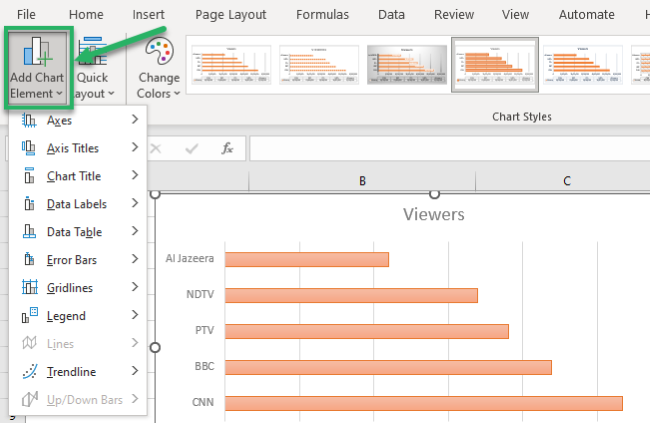Switch to the Page Layout tab
Screen dimensions: 650x423
click(x=231, y=15)
